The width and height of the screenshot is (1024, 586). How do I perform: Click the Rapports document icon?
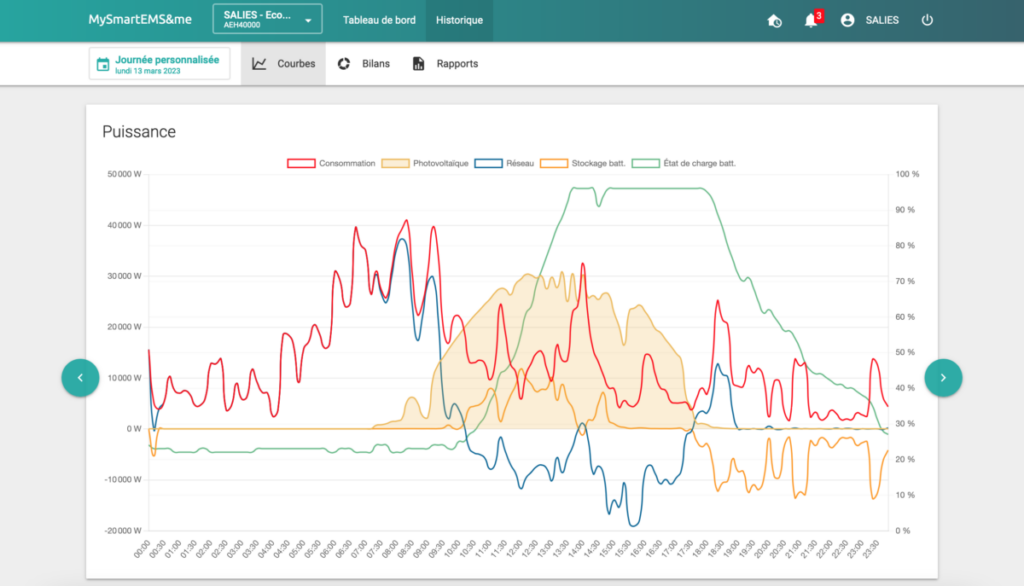(x=419, y=63)
